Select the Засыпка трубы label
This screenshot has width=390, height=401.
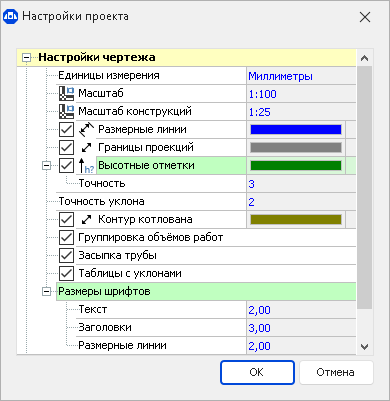pyautogui.click(x=117, y=256)
